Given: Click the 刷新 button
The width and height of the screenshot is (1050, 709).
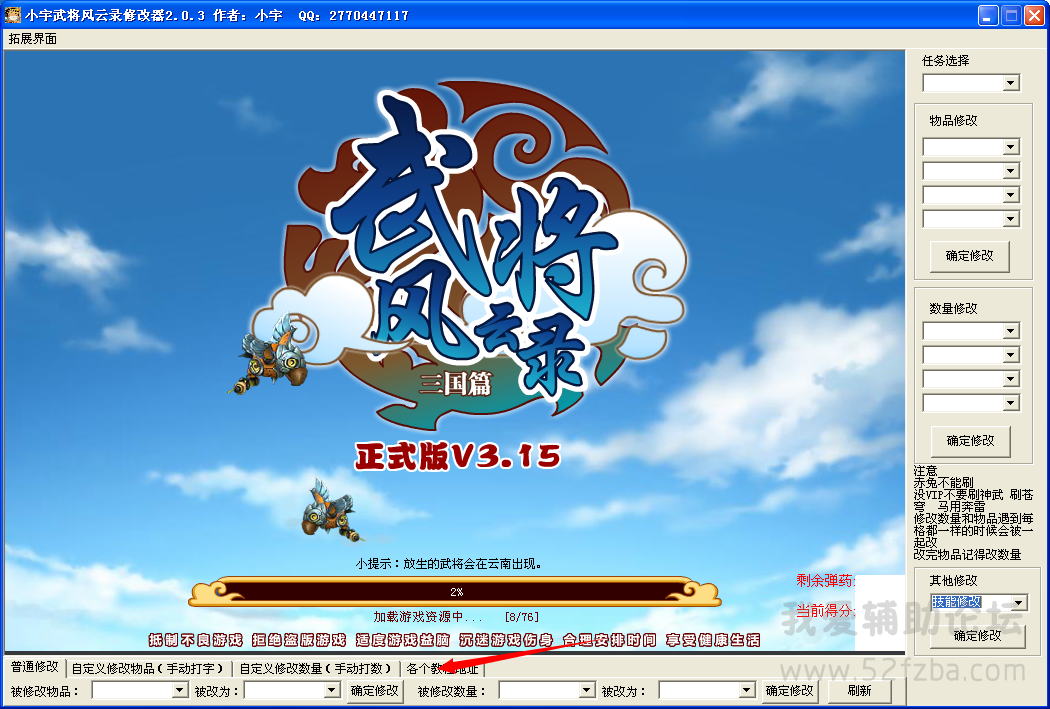Looking at the screenshot, I should click(x=859, y=691).
